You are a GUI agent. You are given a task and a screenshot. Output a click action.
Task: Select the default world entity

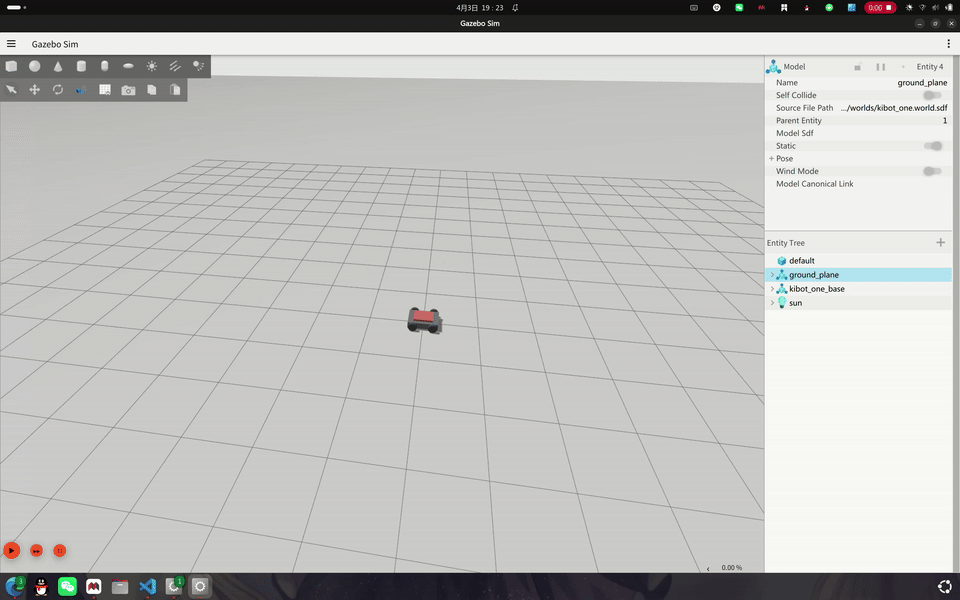[x=801, y=261]
